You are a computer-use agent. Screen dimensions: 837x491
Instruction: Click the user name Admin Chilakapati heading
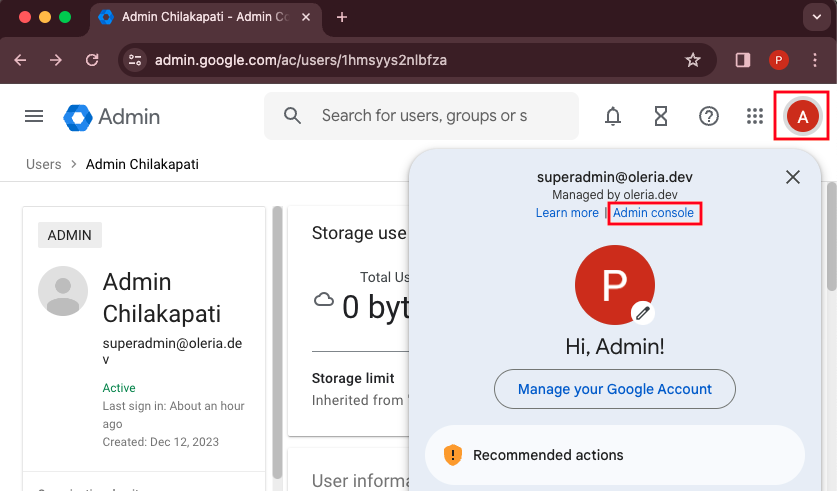pos(162,298)
